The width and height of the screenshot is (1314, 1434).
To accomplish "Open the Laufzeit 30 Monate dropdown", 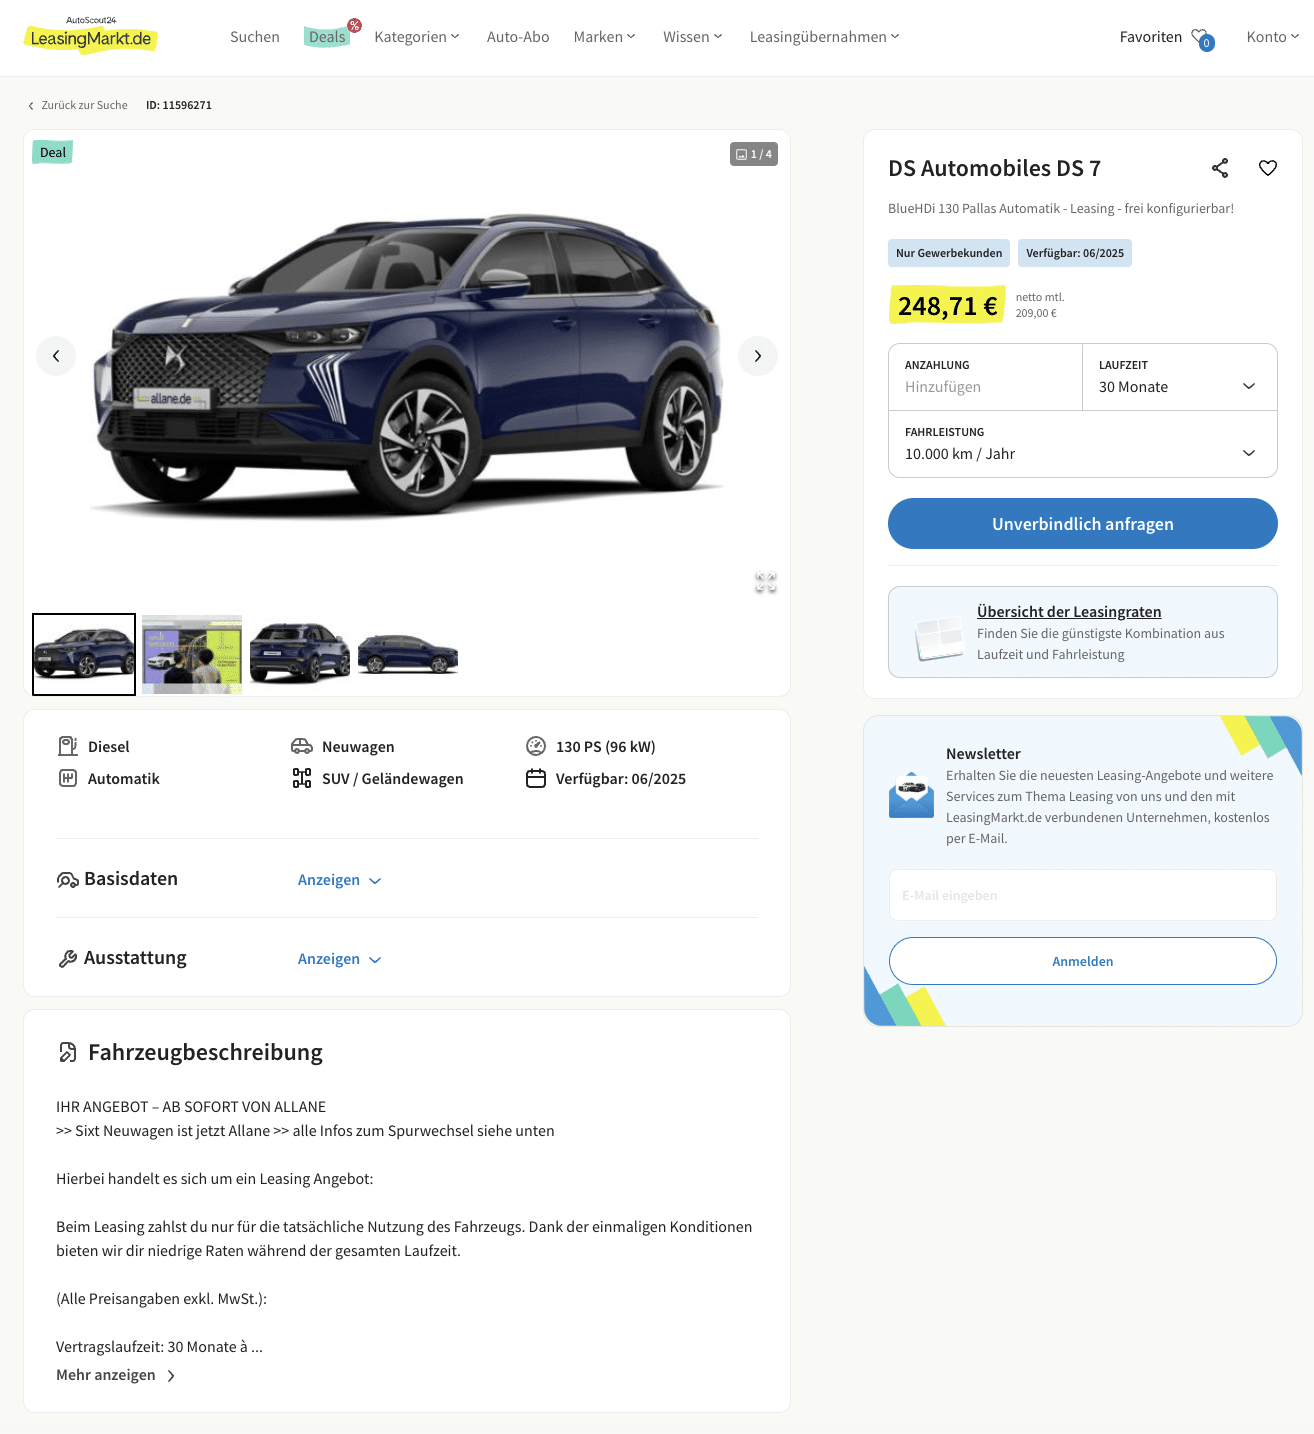I will point(1180,377).
